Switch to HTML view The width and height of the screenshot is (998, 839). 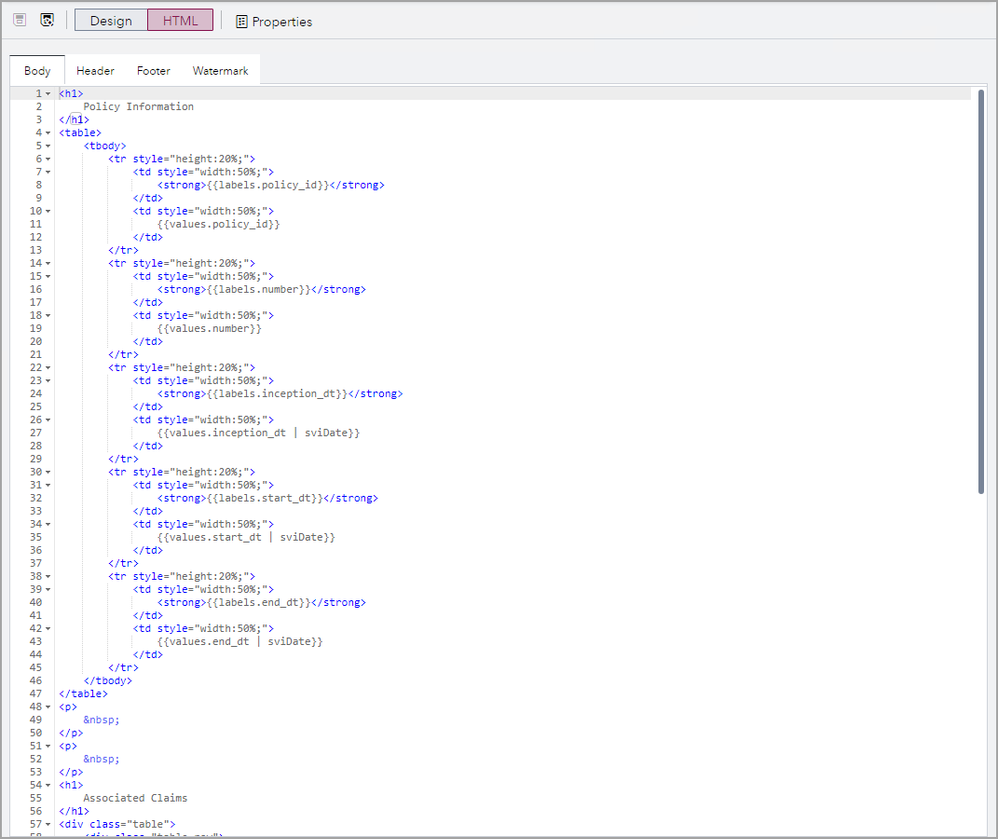point(180,21)
